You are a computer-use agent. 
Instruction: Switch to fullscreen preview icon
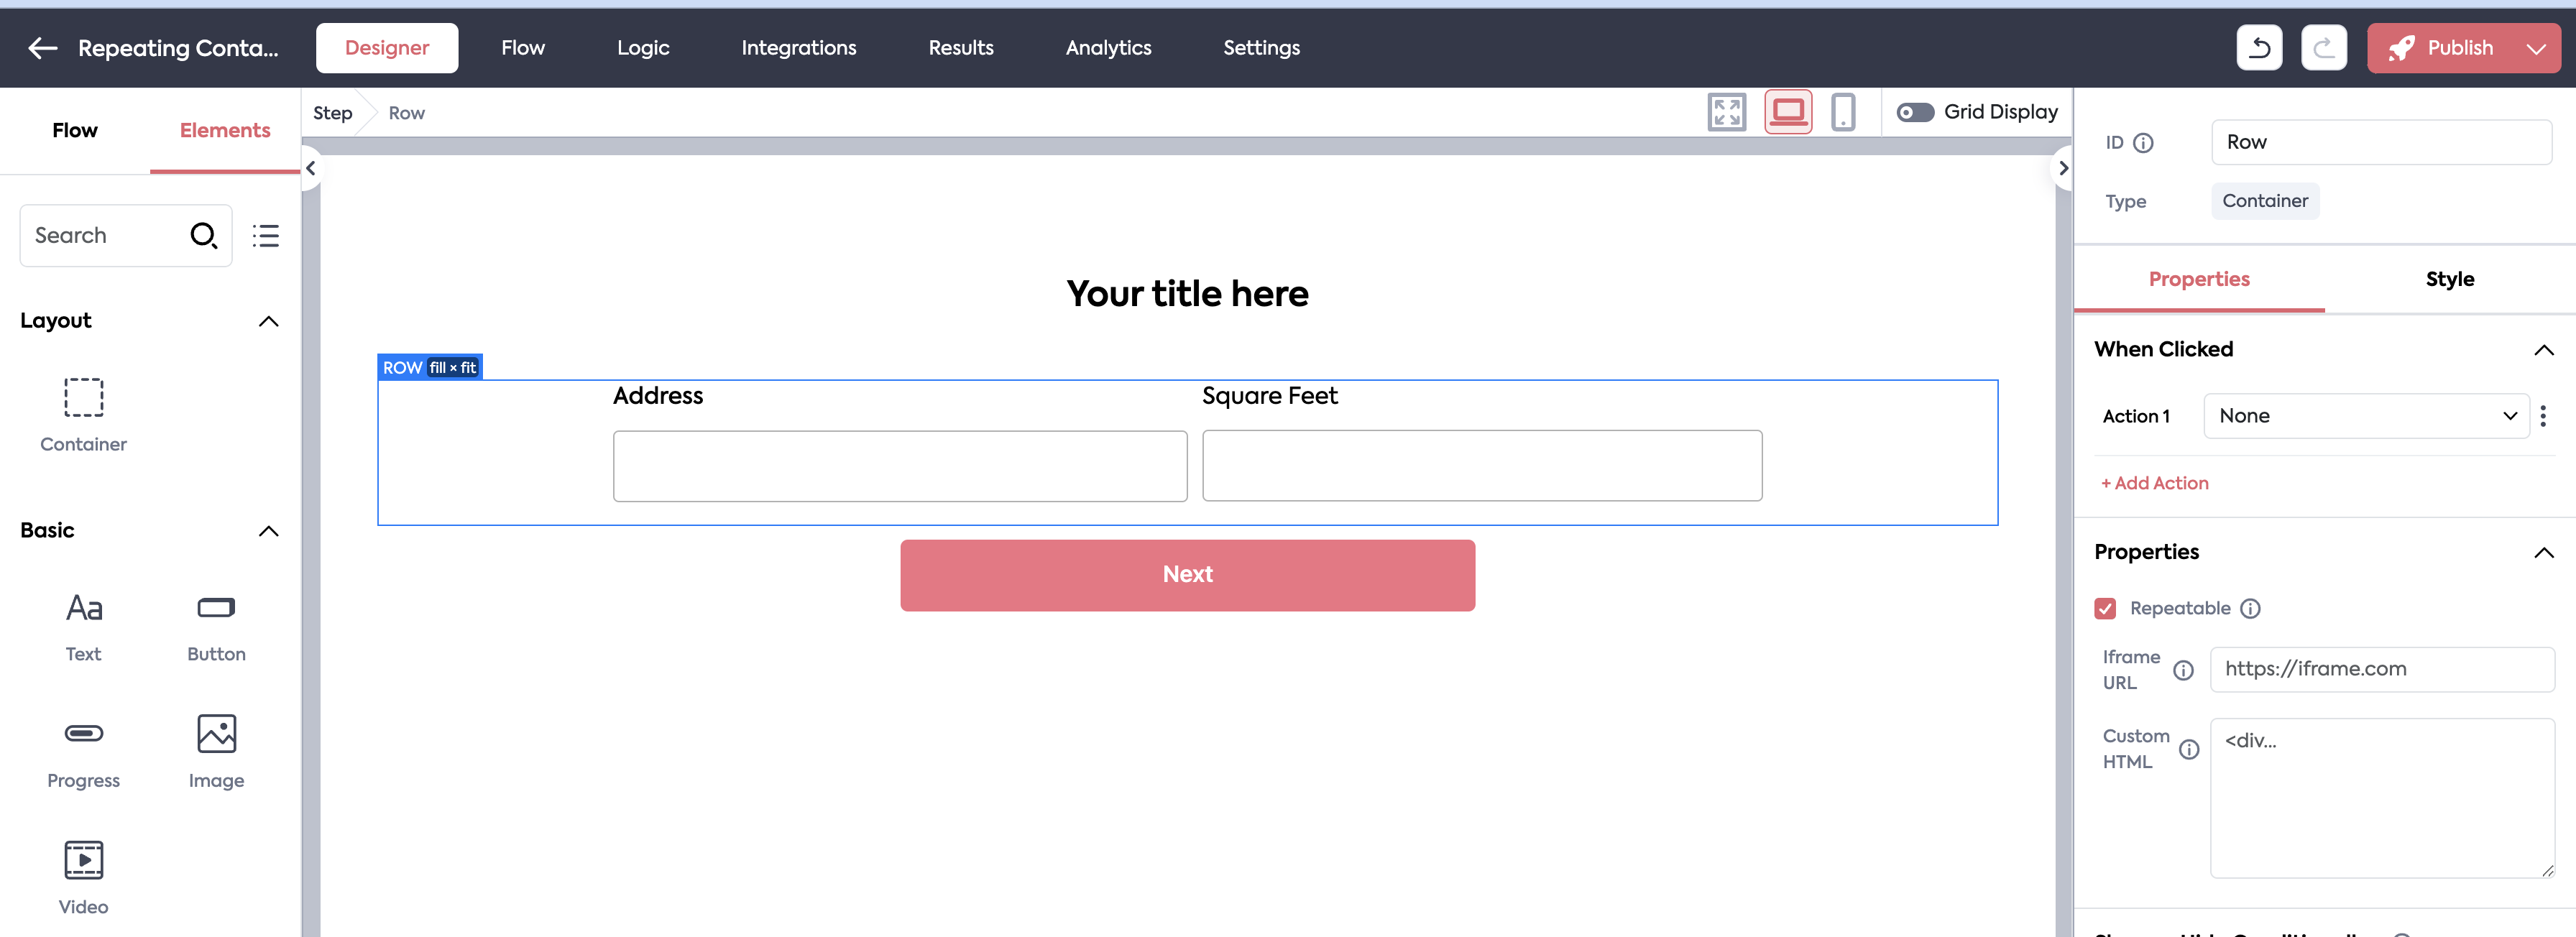pyautogui.click(x=1726, y=113)
